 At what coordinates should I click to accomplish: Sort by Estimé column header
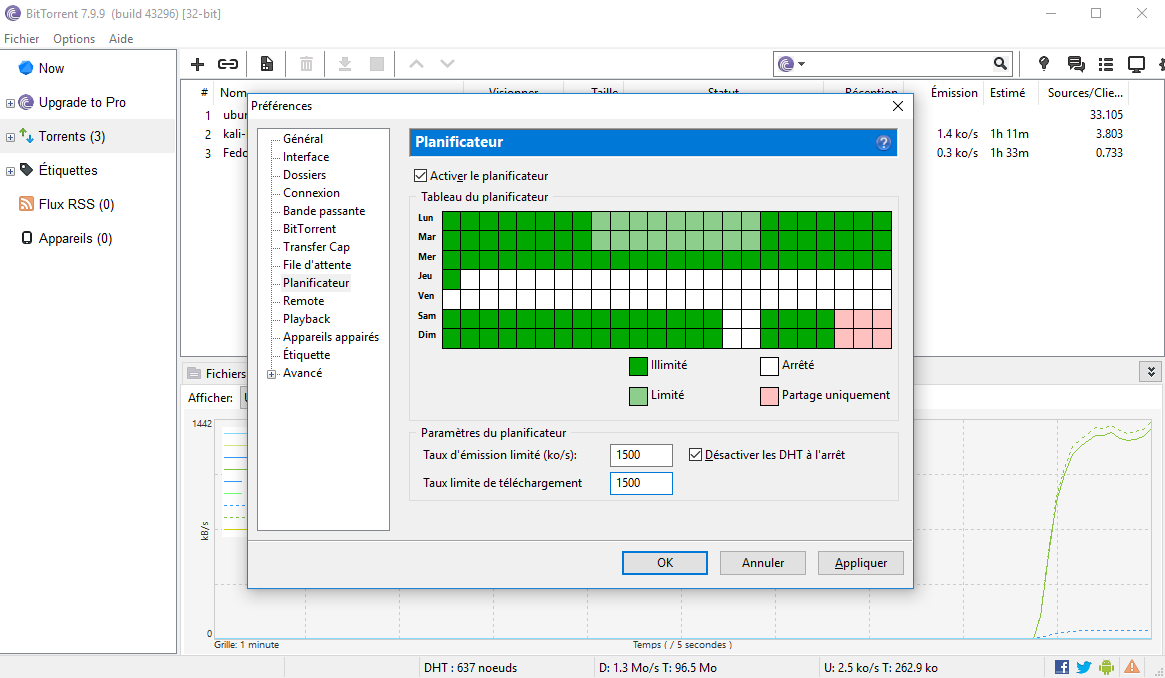pyautogui.click(x=1007, y=93)
